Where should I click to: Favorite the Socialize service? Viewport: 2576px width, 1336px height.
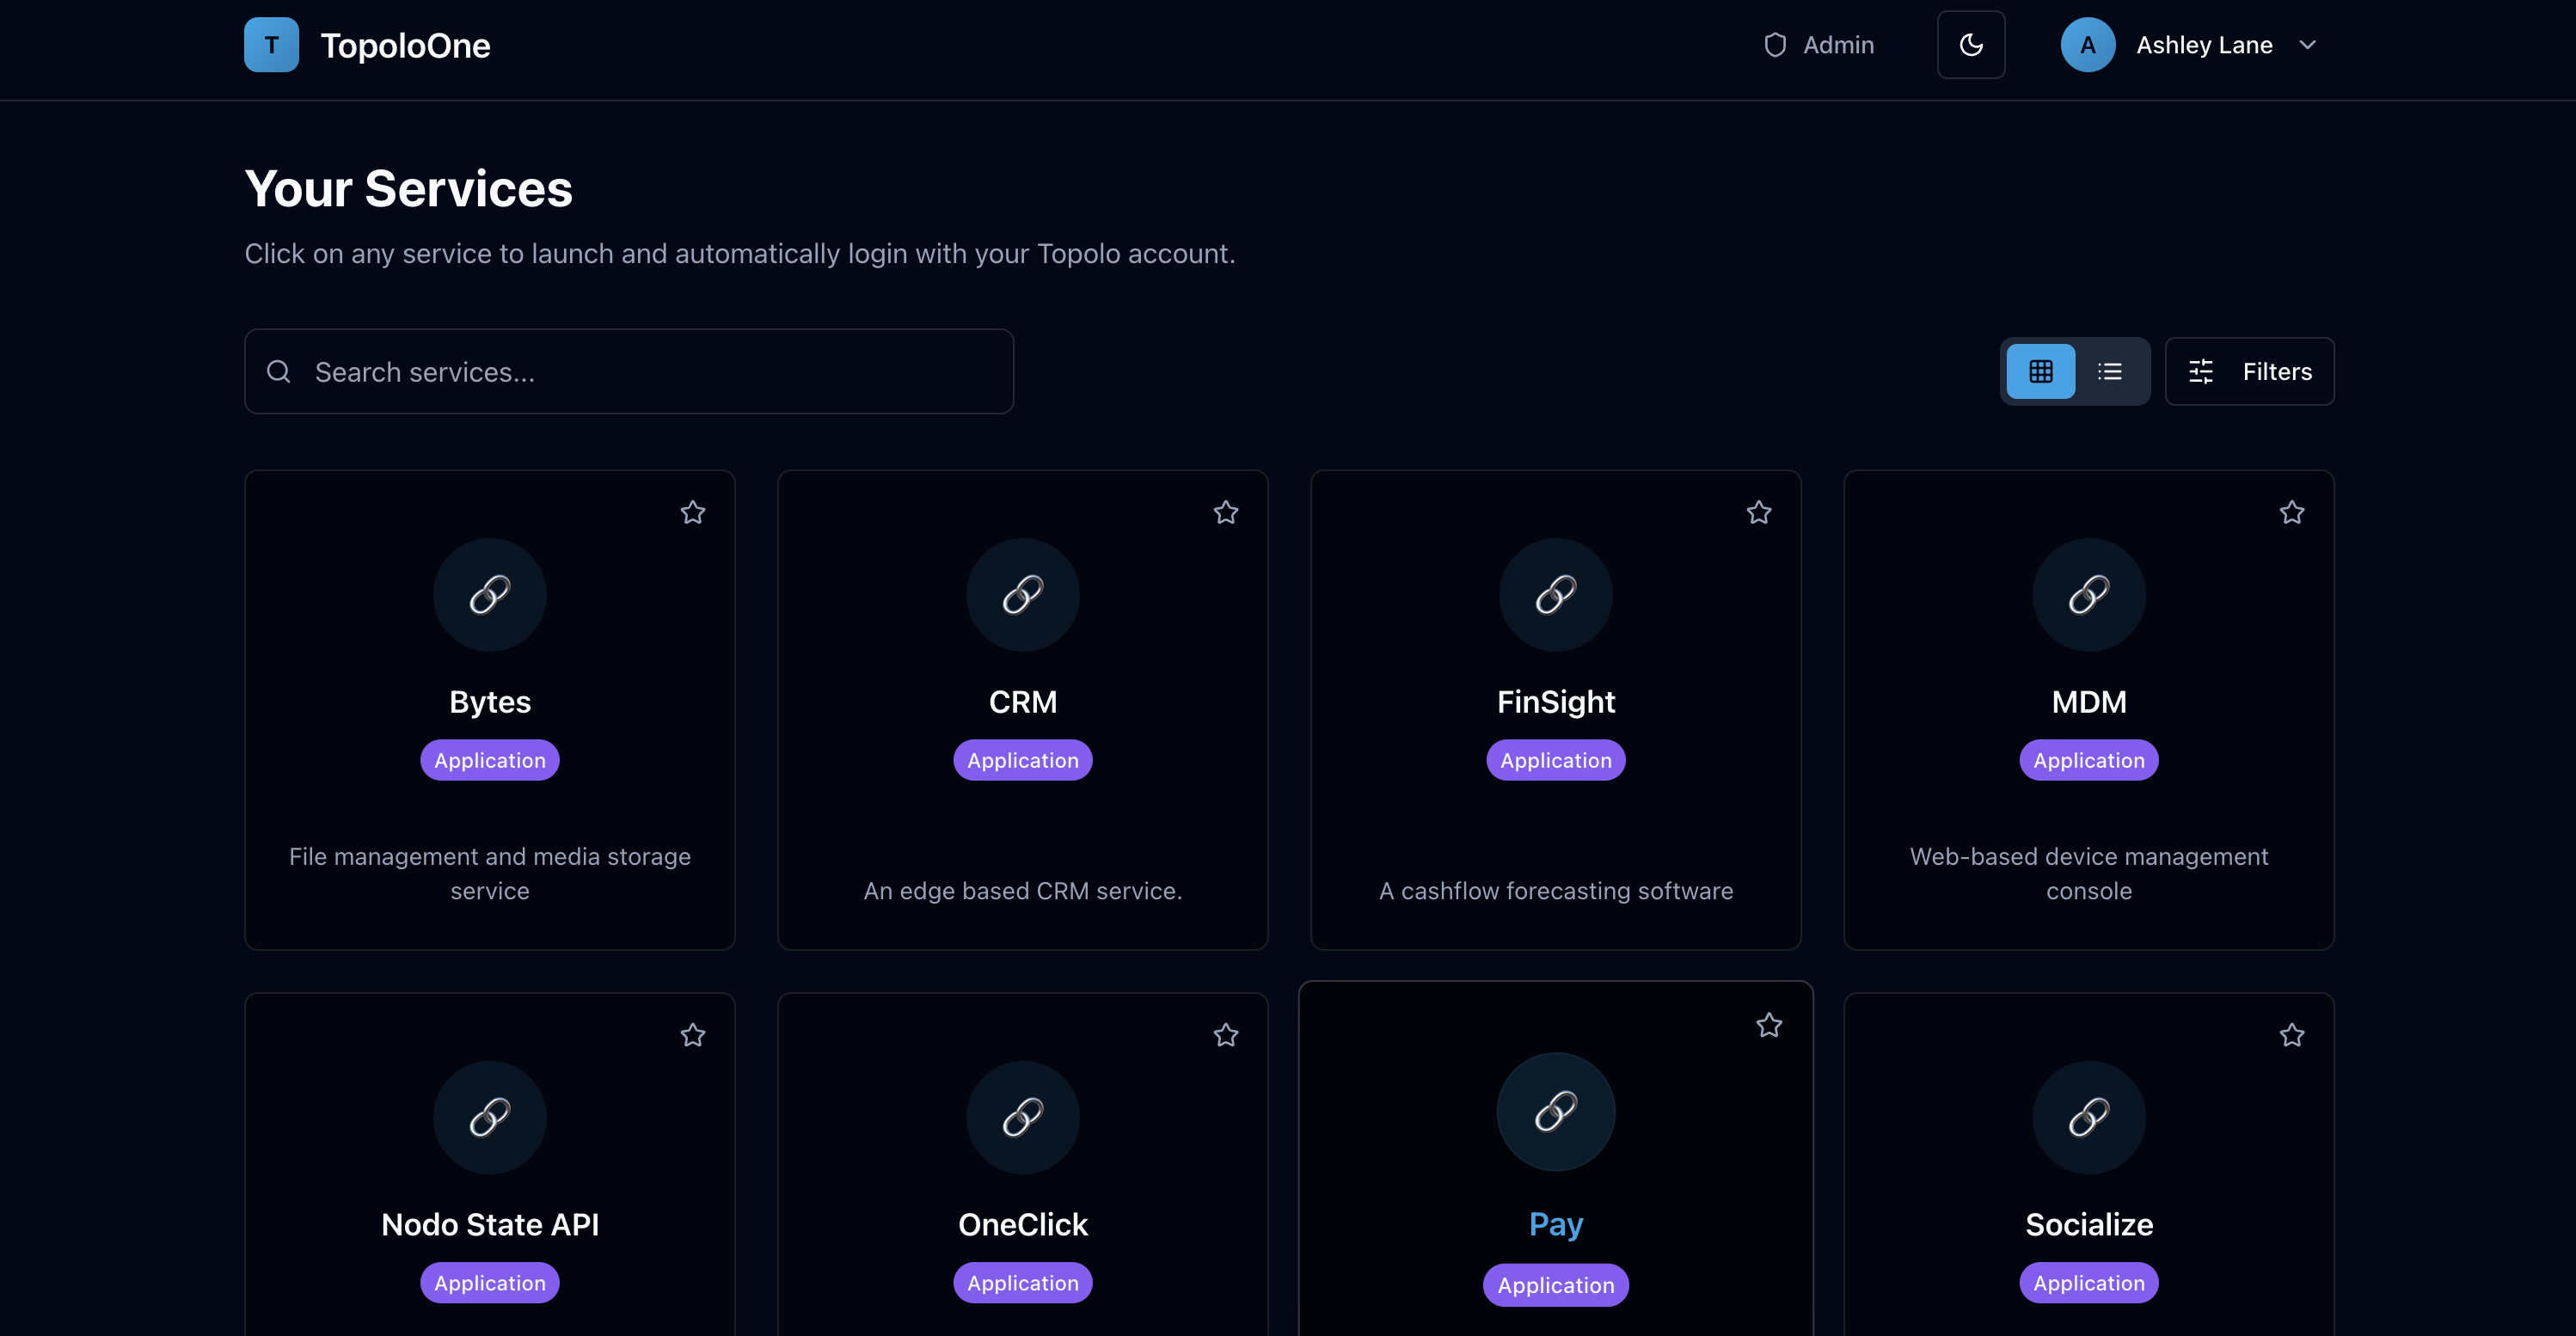click(2292, 1035)
